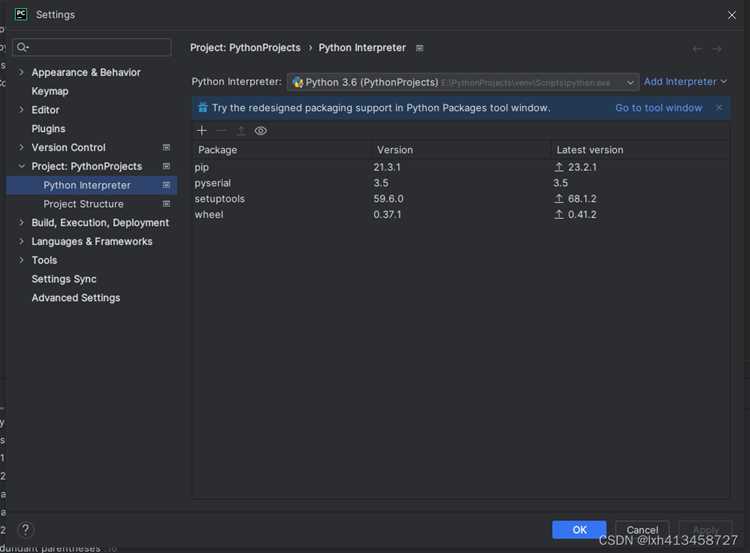
Task: Expand Appearance & Behavior section
Action: click(21, 72)
